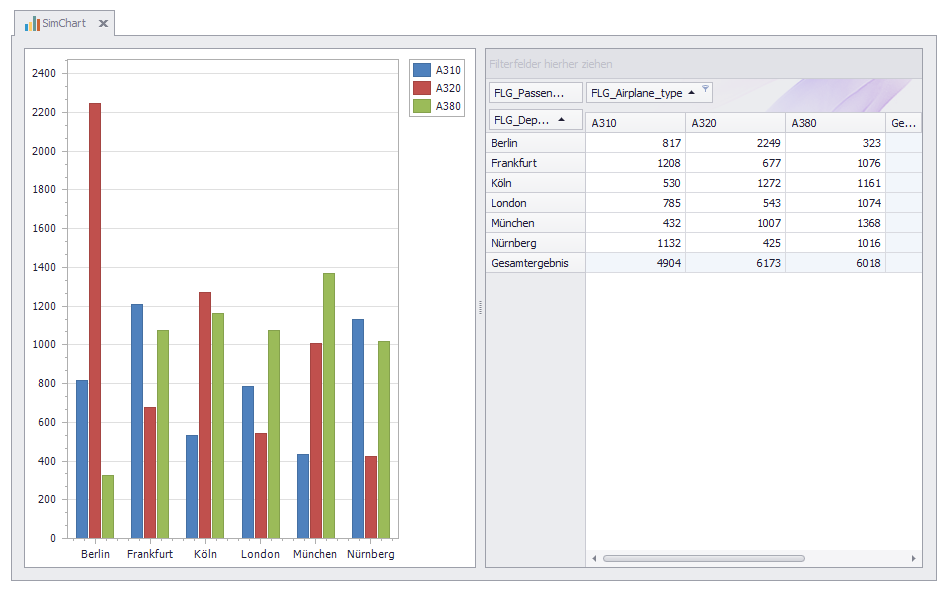Click the FLG_Passen data field button
The image size is (949, 595).
click(535, 93)
